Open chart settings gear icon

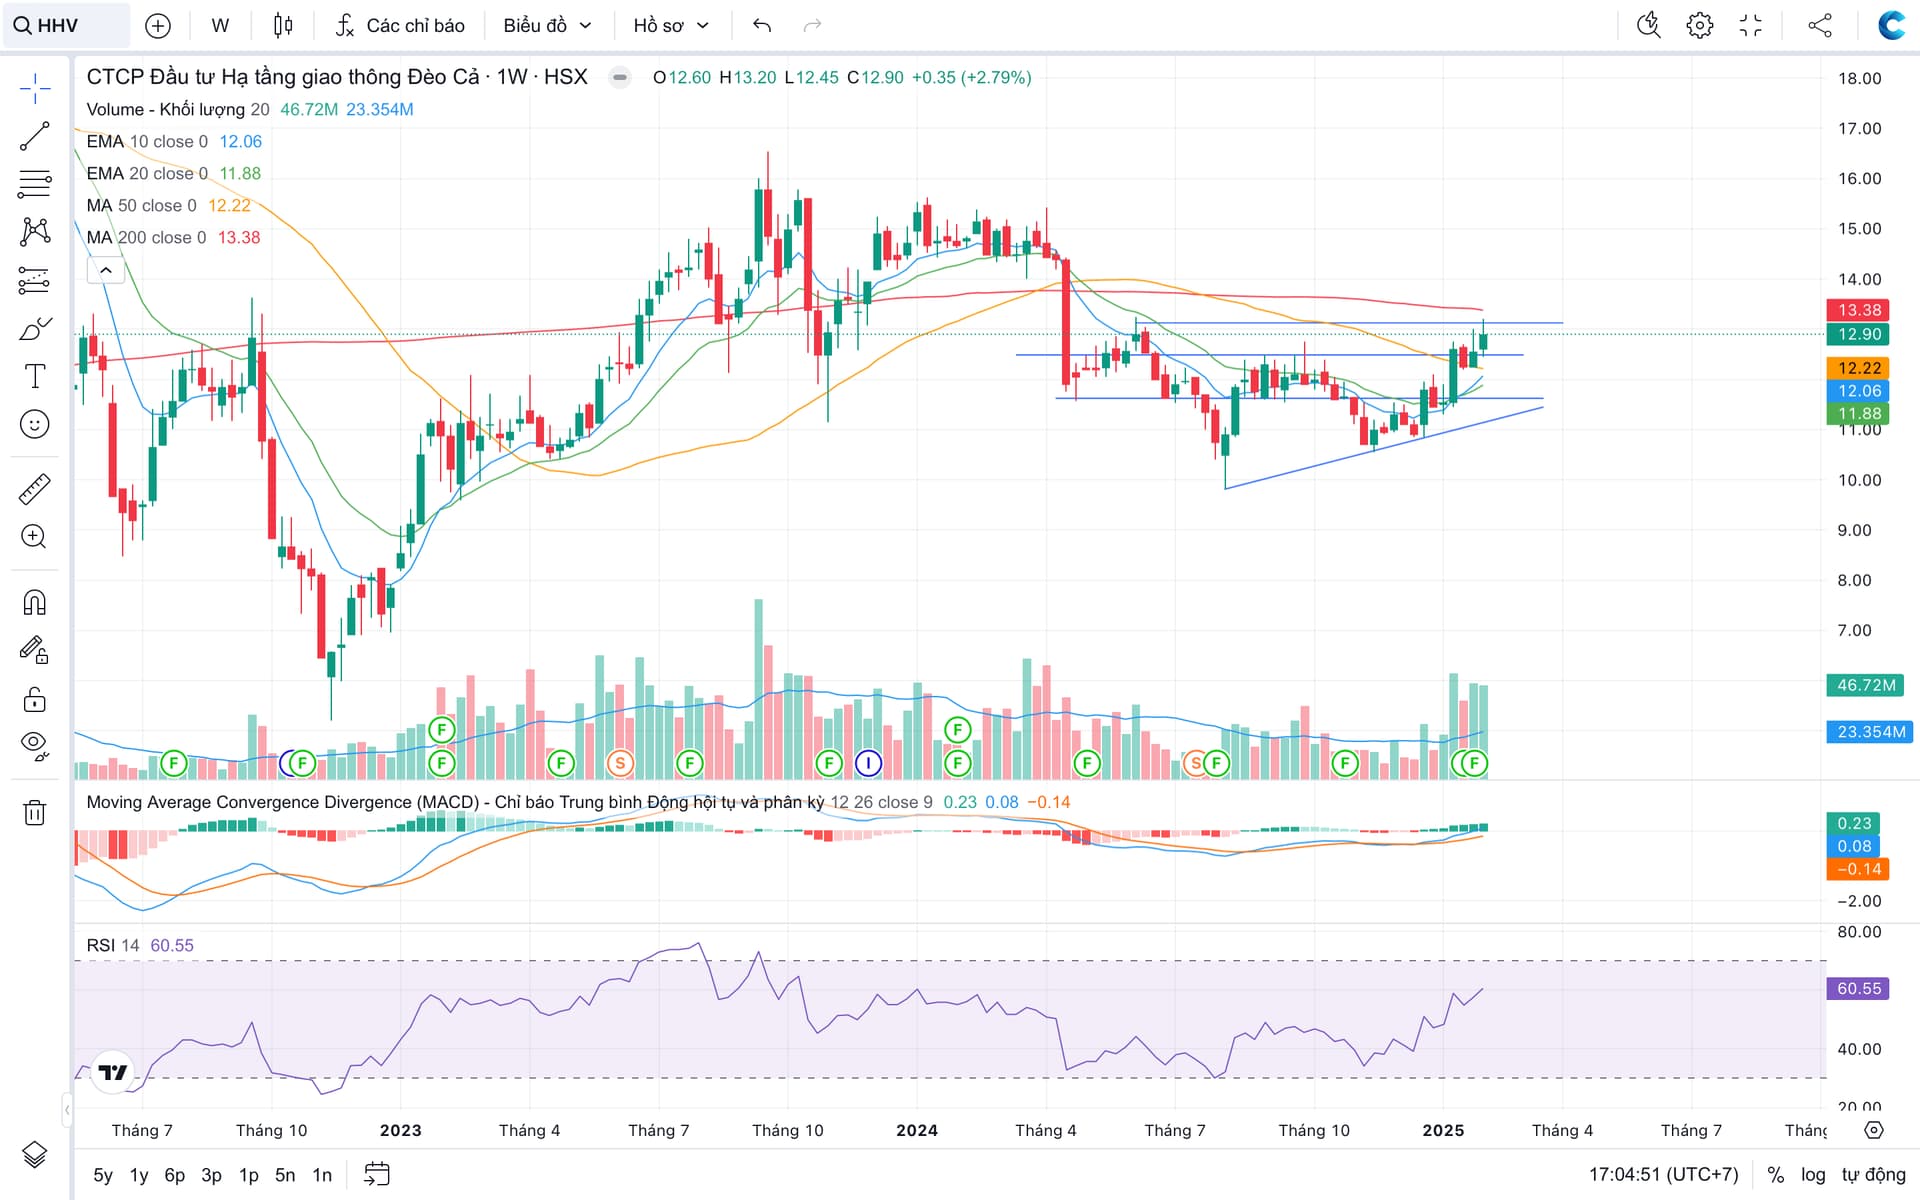[1699, 25]
